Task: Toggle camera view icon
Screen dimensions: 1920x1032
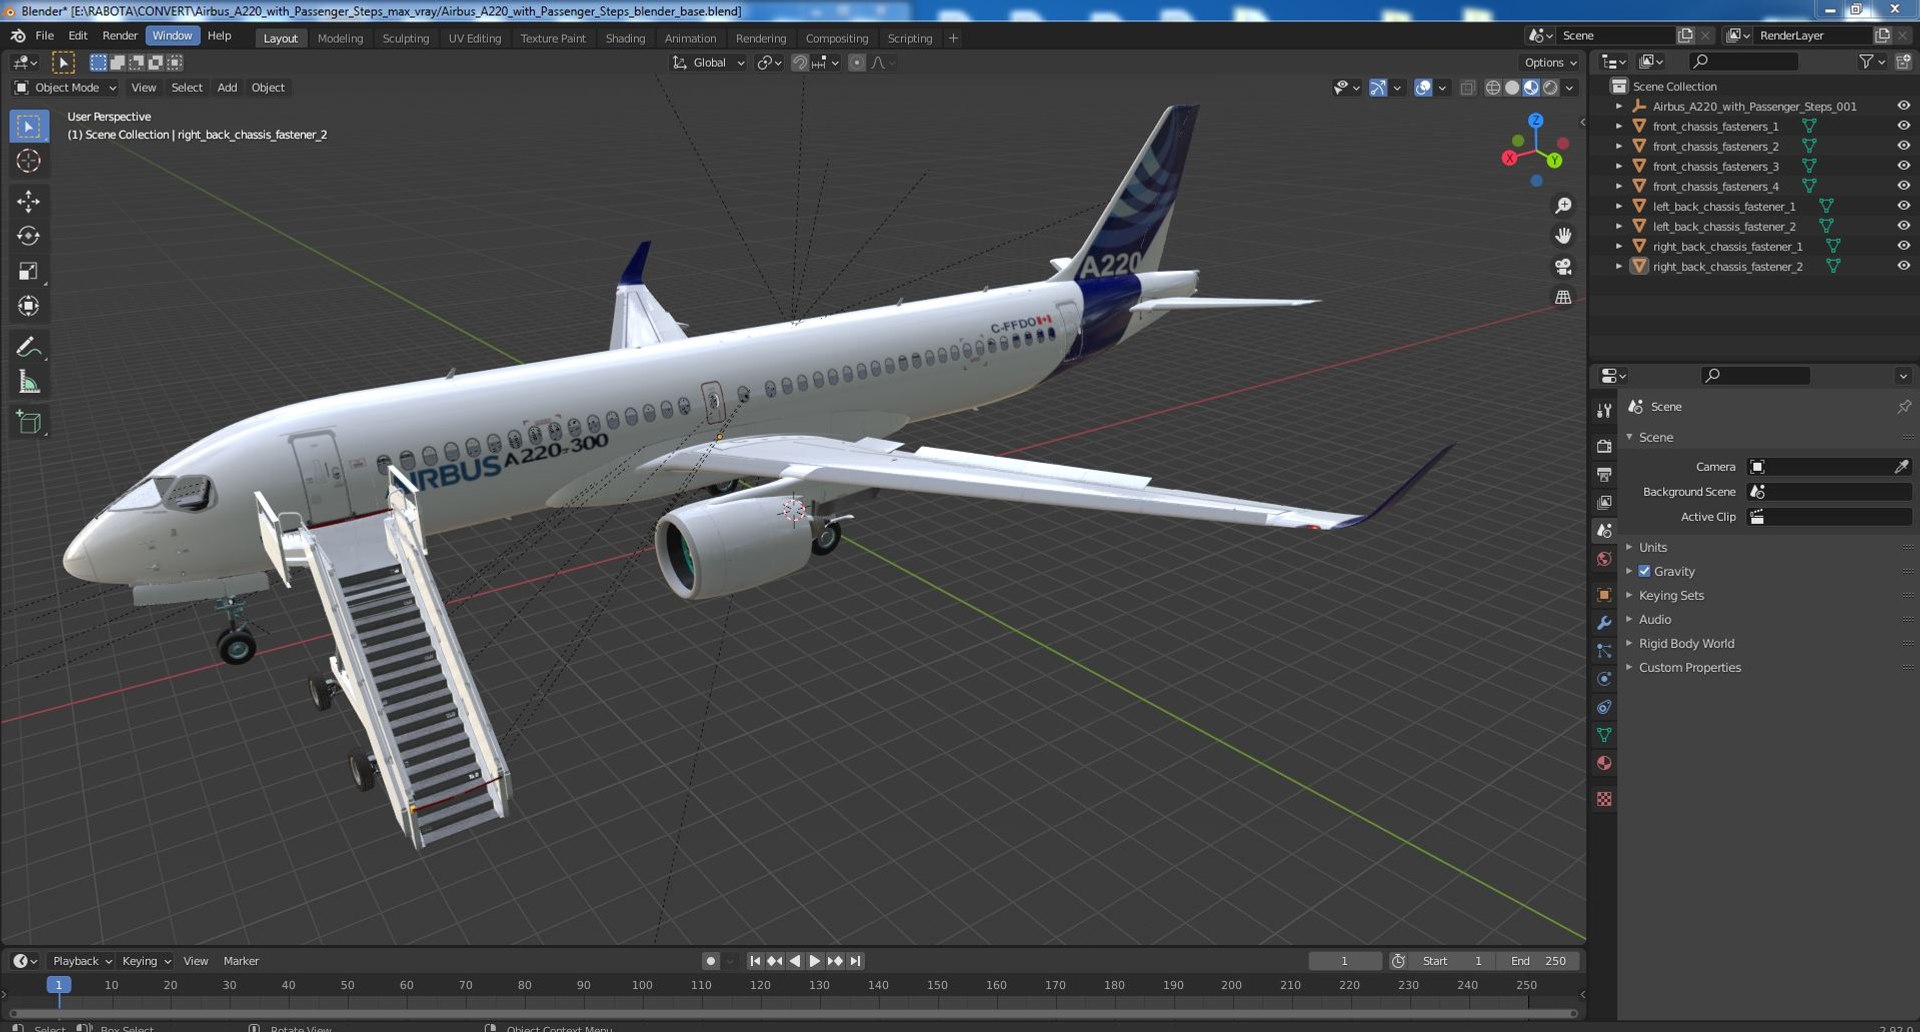Action: (1563, 267)
